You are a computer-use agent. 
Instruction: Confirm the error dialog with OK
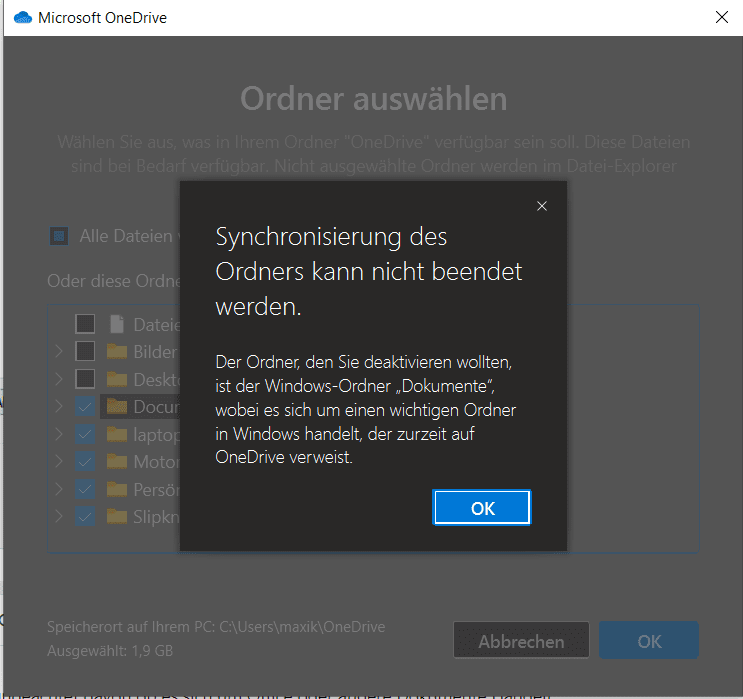482,508
